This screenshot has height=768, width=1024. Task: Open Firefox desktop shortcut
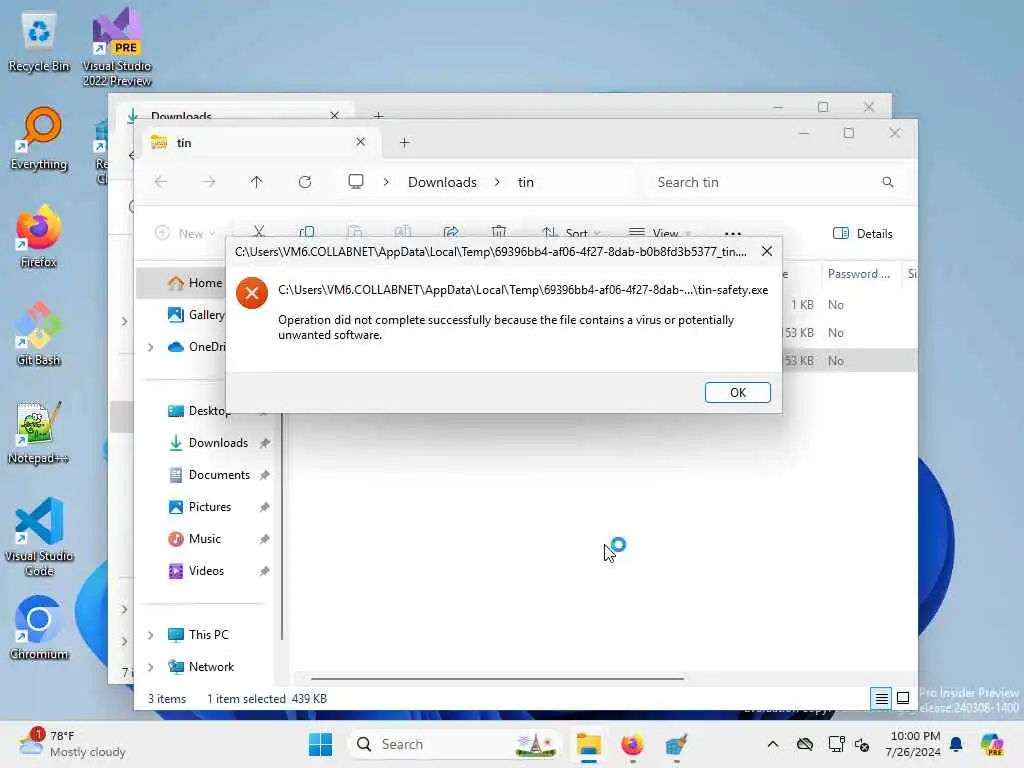[x=39, y=236]
